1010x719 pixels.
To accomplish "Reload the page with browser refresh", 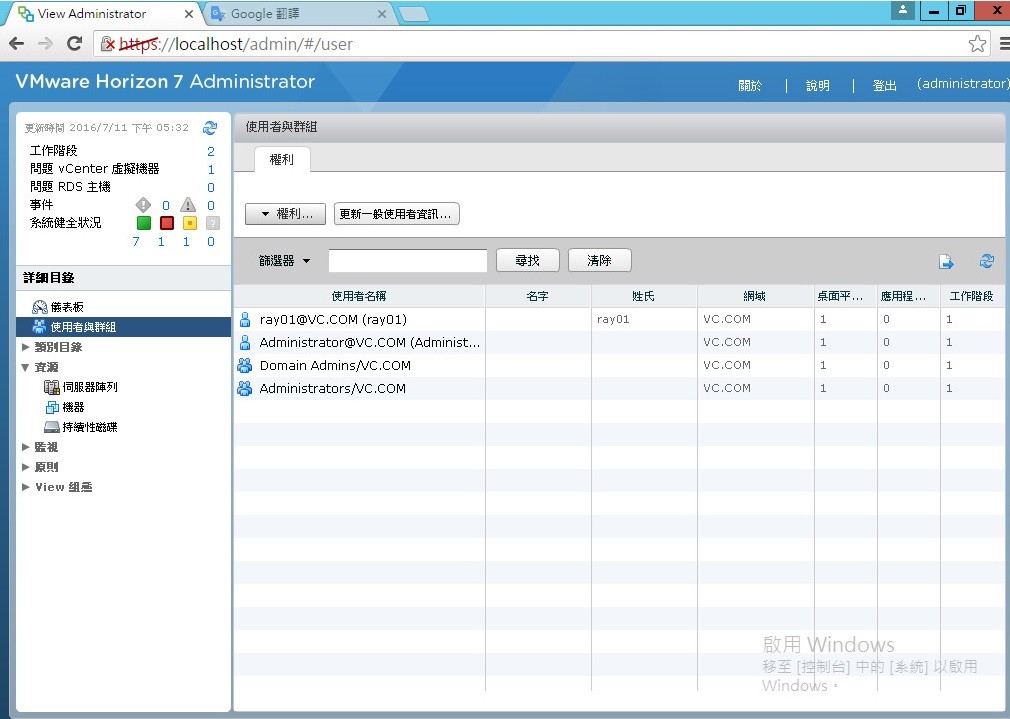I will 75,43.
